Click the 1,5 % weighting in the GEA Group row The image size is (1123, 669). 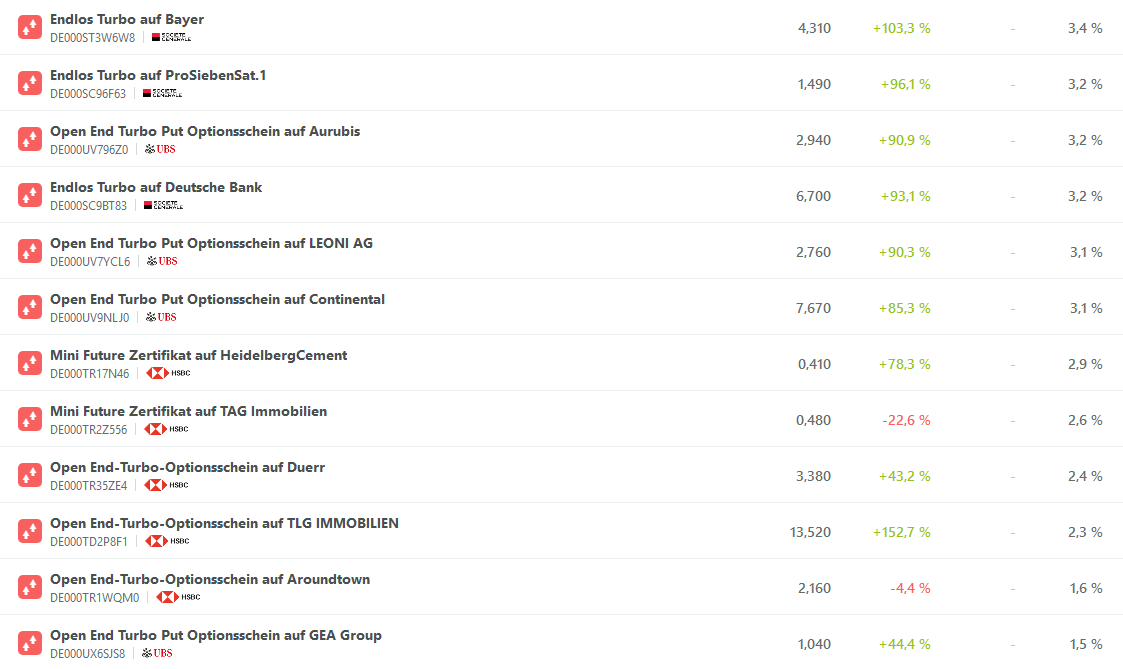pyautogui.click(x=1086, y=644)
